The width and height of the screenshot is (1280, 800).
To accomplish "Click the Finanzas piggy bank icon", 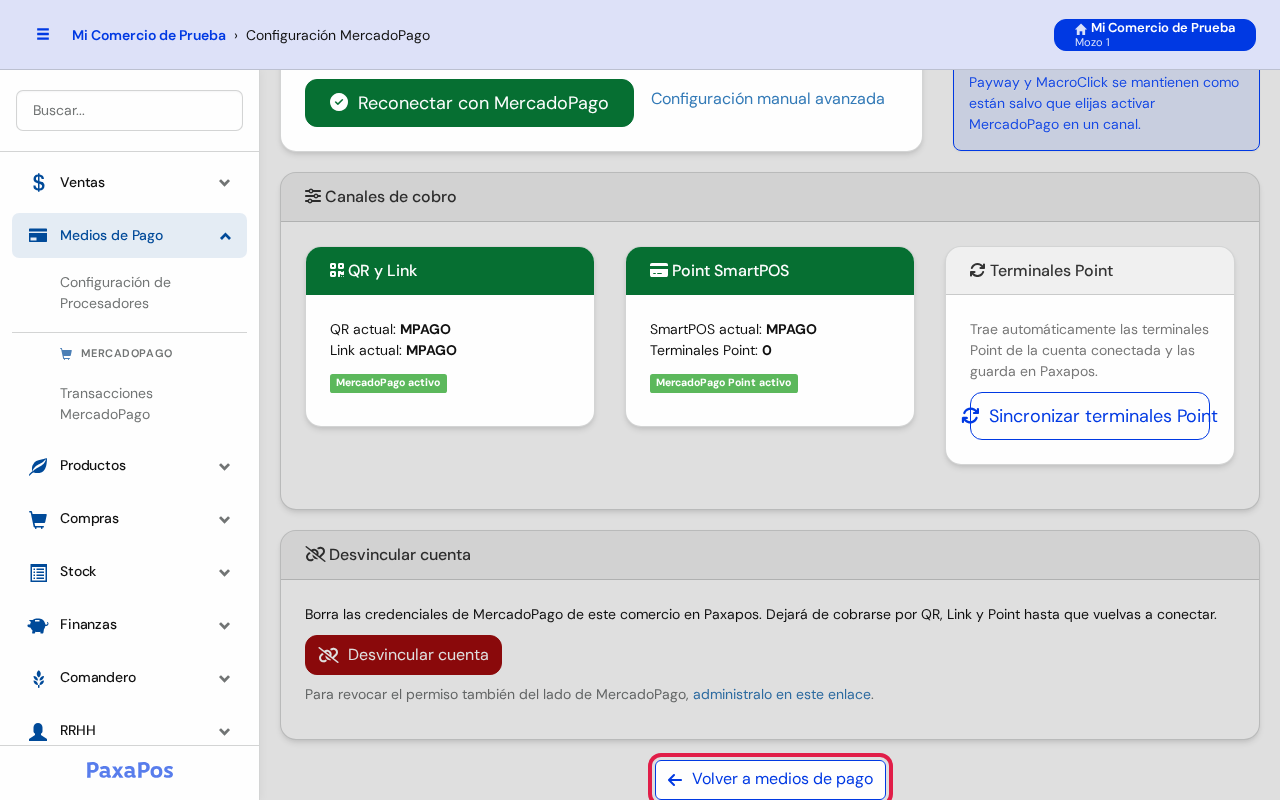I will (x=38, y=625).
